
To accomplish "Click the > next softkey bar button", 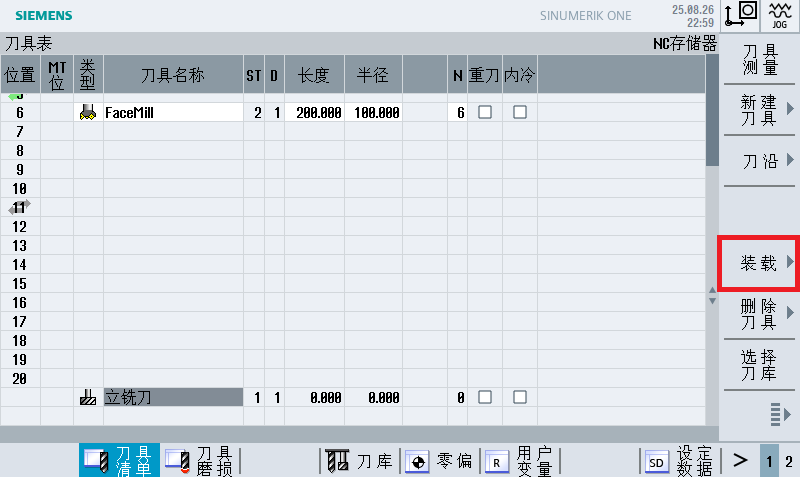I will (x=740, y=461).
